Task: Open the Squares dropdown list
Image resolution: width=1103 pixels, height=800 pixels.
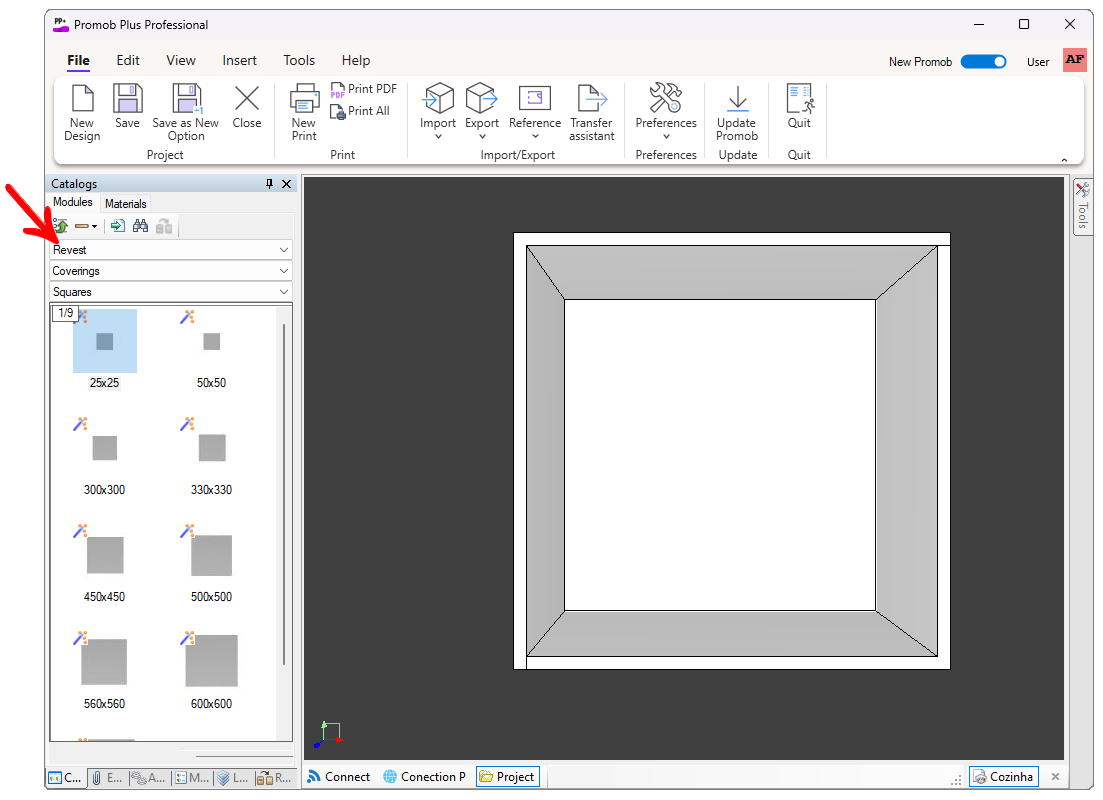Action: click(171, 292)
